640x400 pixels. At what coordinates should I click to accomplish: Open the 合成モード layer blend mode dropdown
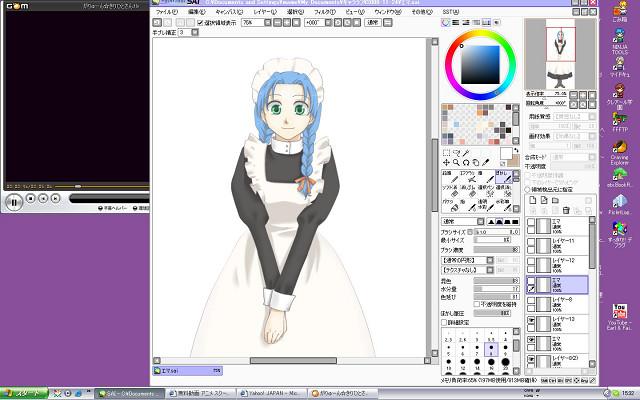coord(592,157)
